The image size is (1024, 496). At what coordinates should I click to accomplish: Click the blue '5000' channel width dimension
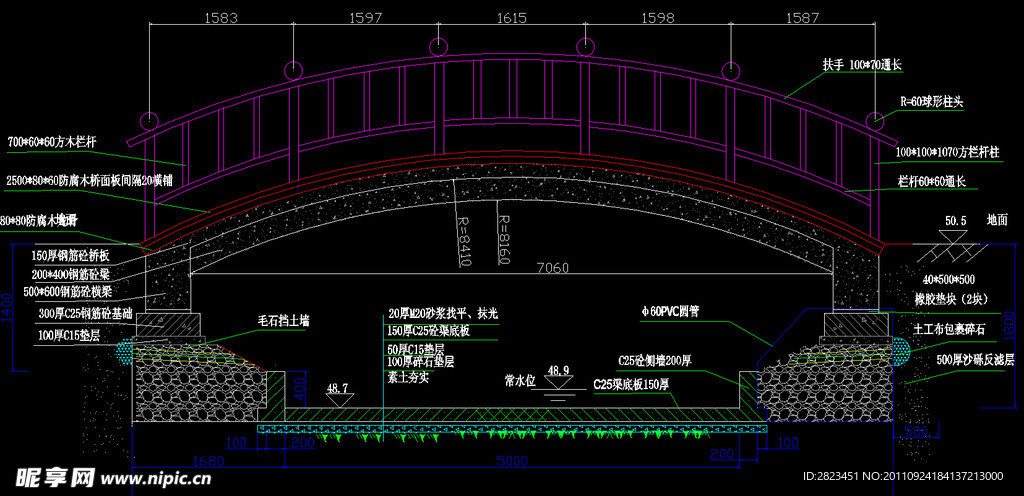tap(512, 461)
